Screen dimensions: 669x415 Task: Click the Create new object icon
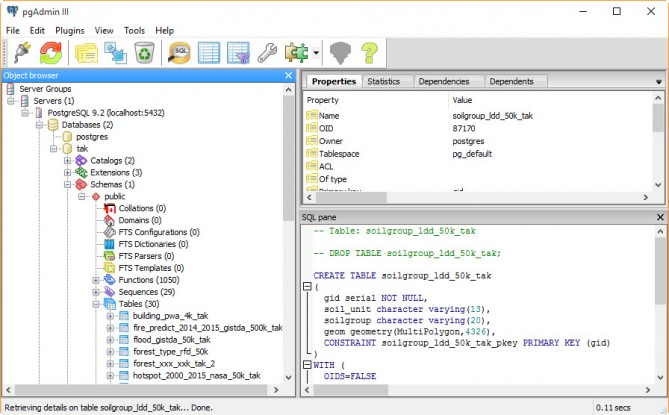pyautogui.click(x=116, y=53)
